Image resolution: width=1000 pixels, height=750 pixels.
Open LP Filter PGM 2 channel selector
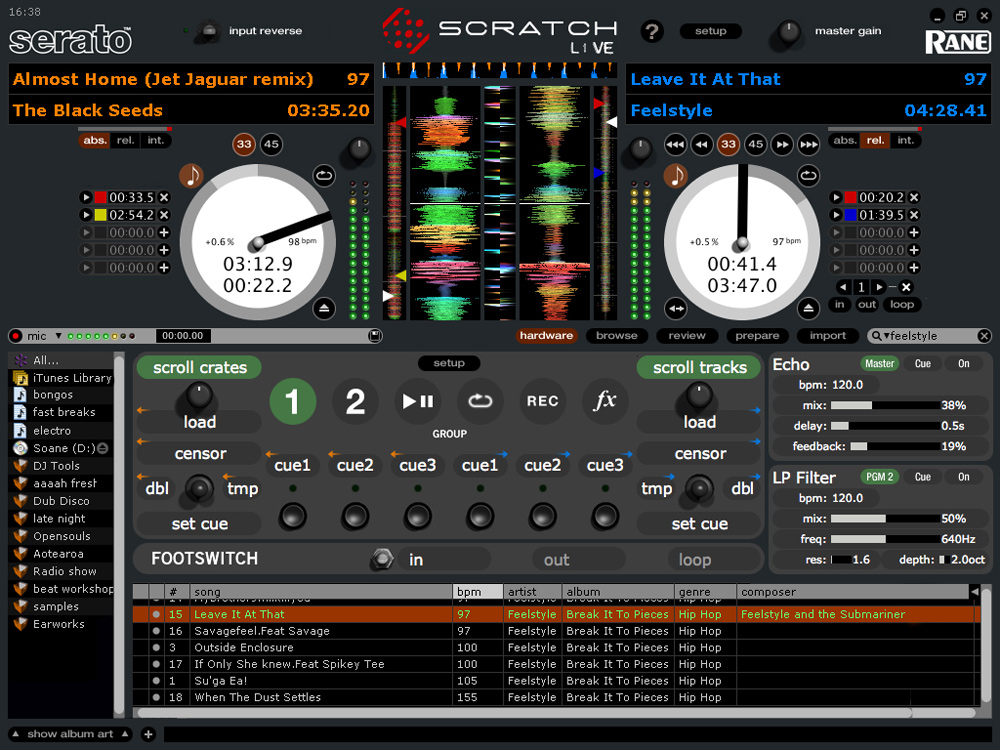pos(879,477)
